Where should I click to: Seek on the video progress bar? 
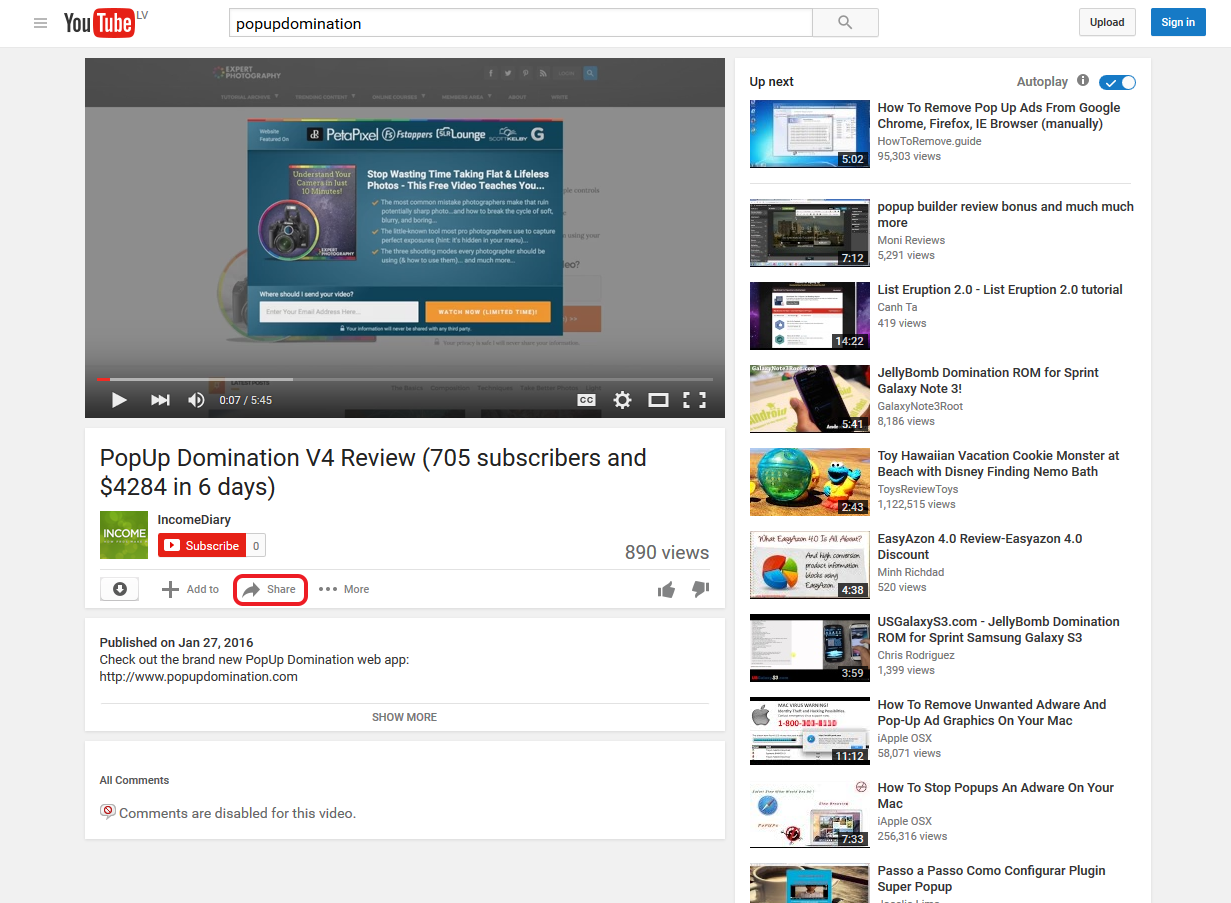tap(405, 380)
